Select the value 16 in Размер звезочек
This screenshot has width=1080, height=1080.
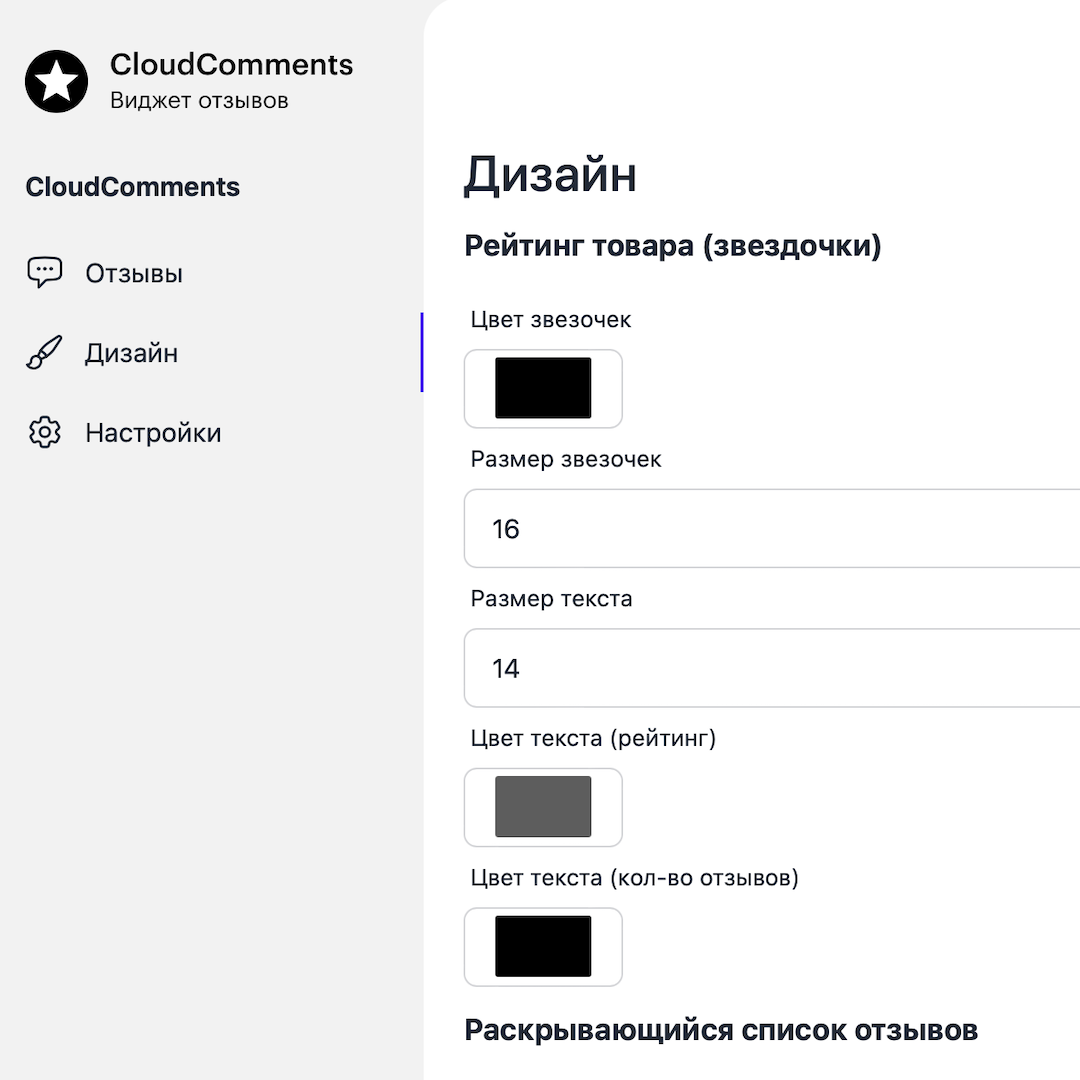504,529
